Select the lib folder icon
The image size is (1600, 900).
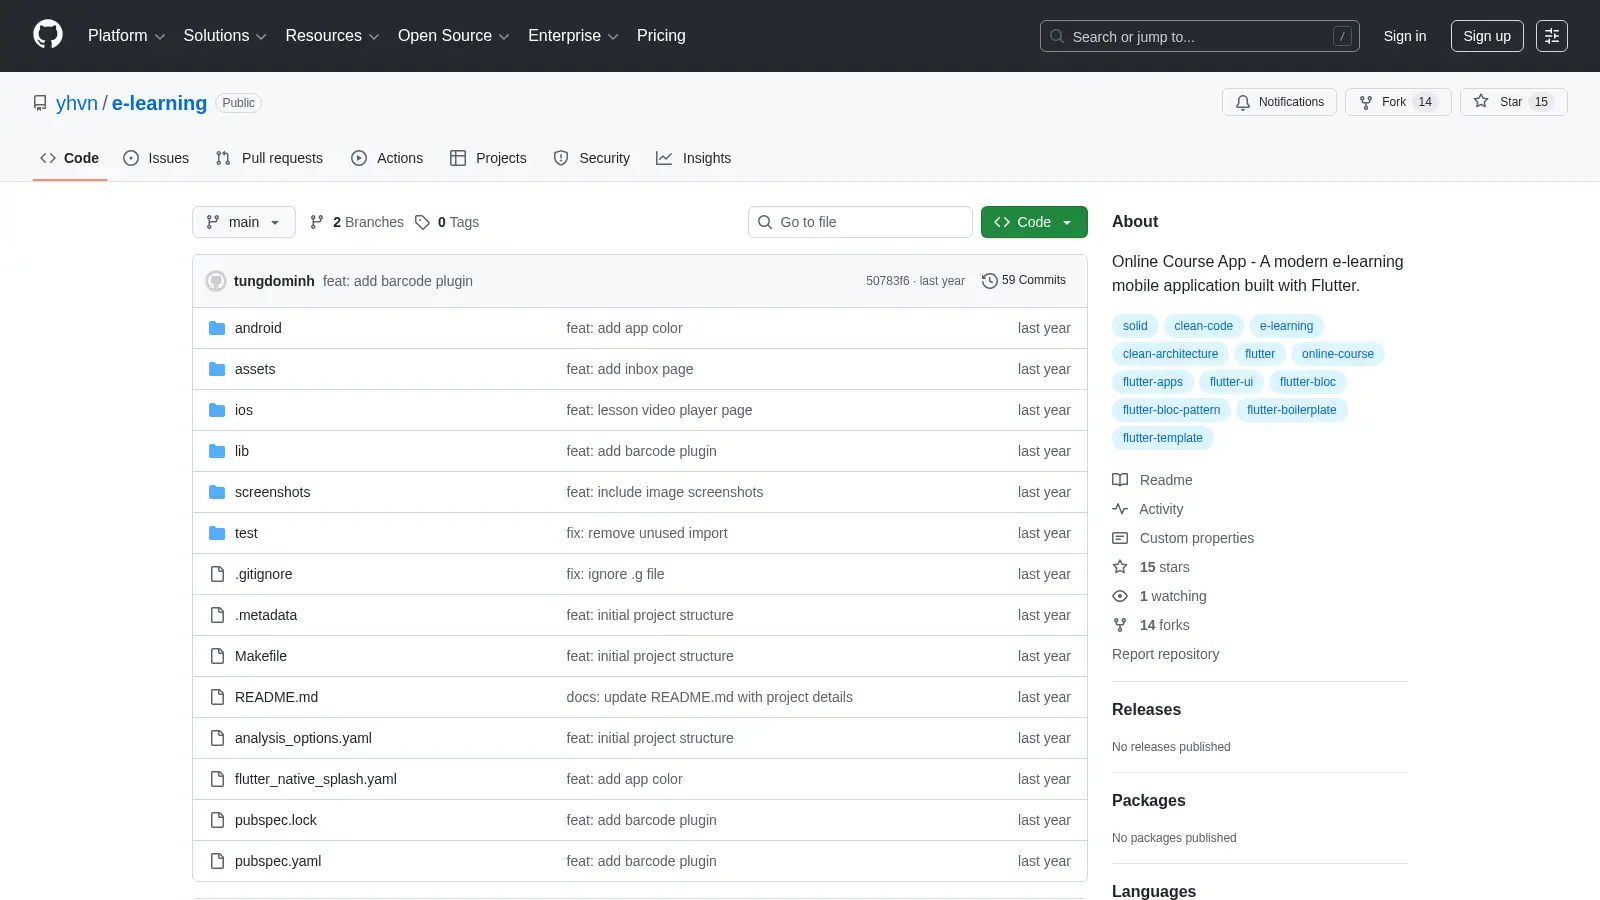[217, 451]
